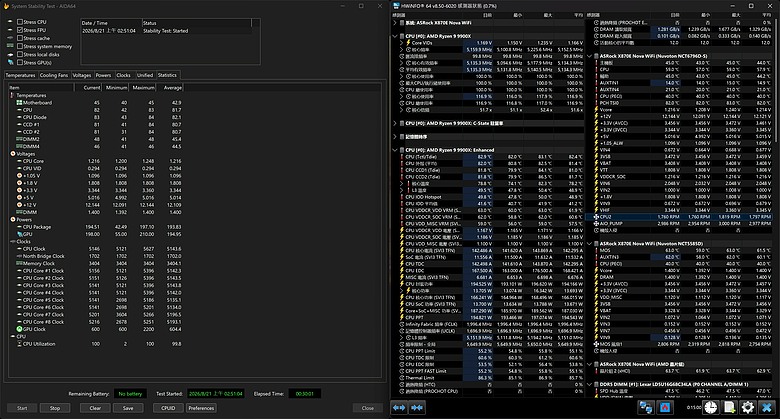The image size is (780, 419).
Task: Click the Motherboard icon in Temperatures list
Action: [19, 103]
